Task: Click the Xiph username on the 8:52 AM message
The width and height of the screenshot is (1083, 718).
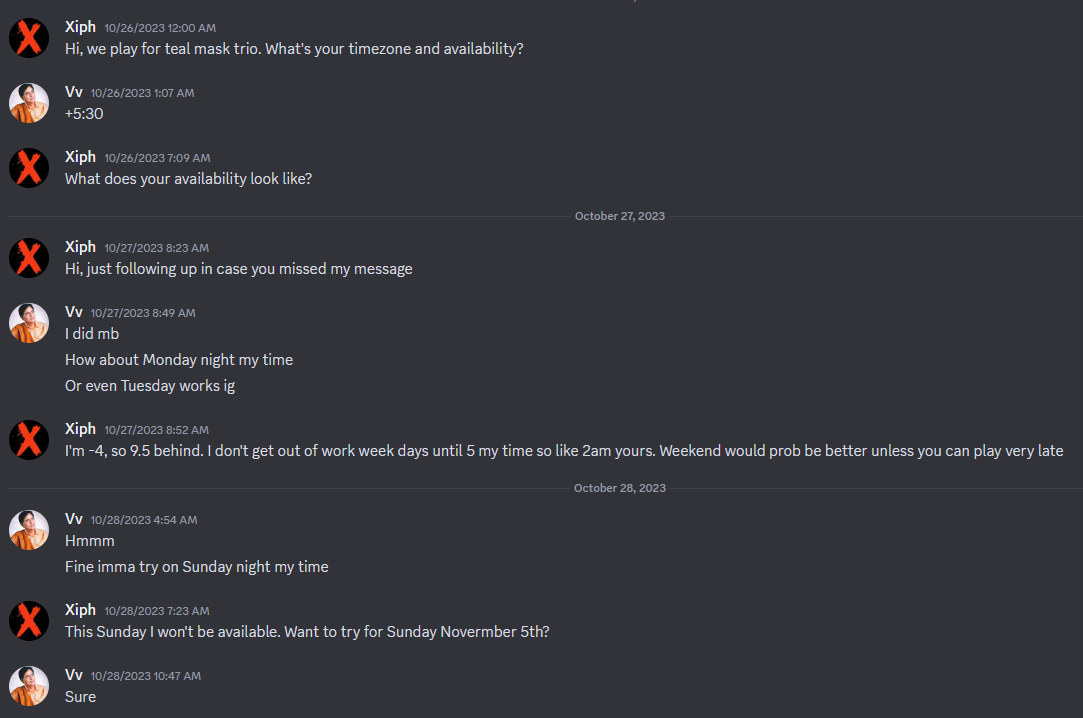Action: [80, 428]
